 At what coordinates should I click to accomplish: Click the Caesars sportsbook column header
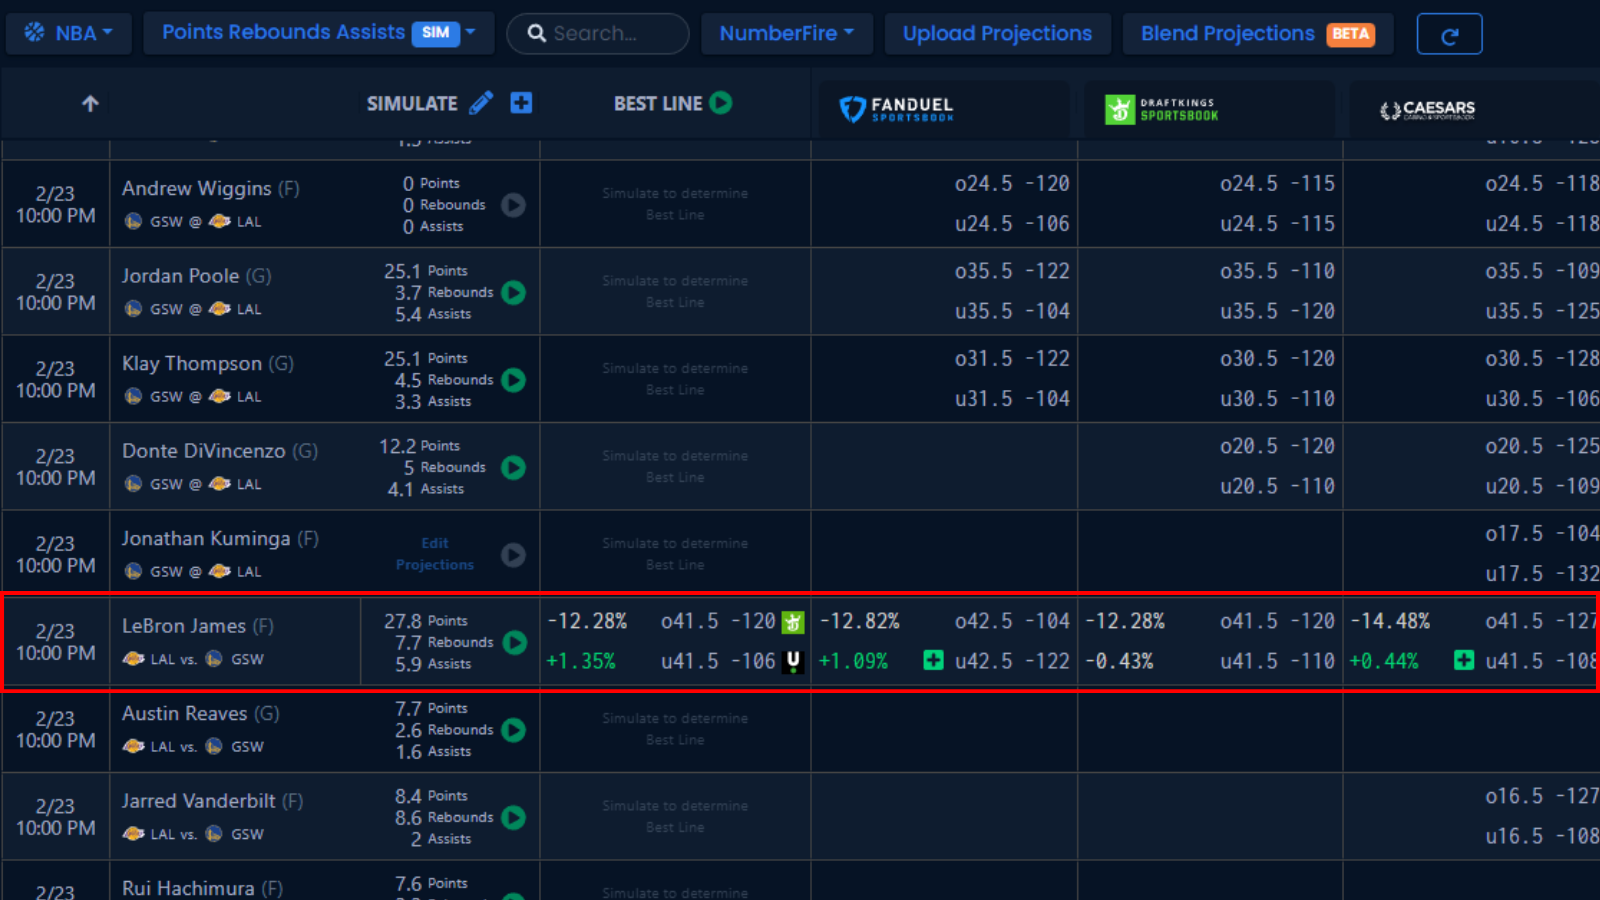1427,109
